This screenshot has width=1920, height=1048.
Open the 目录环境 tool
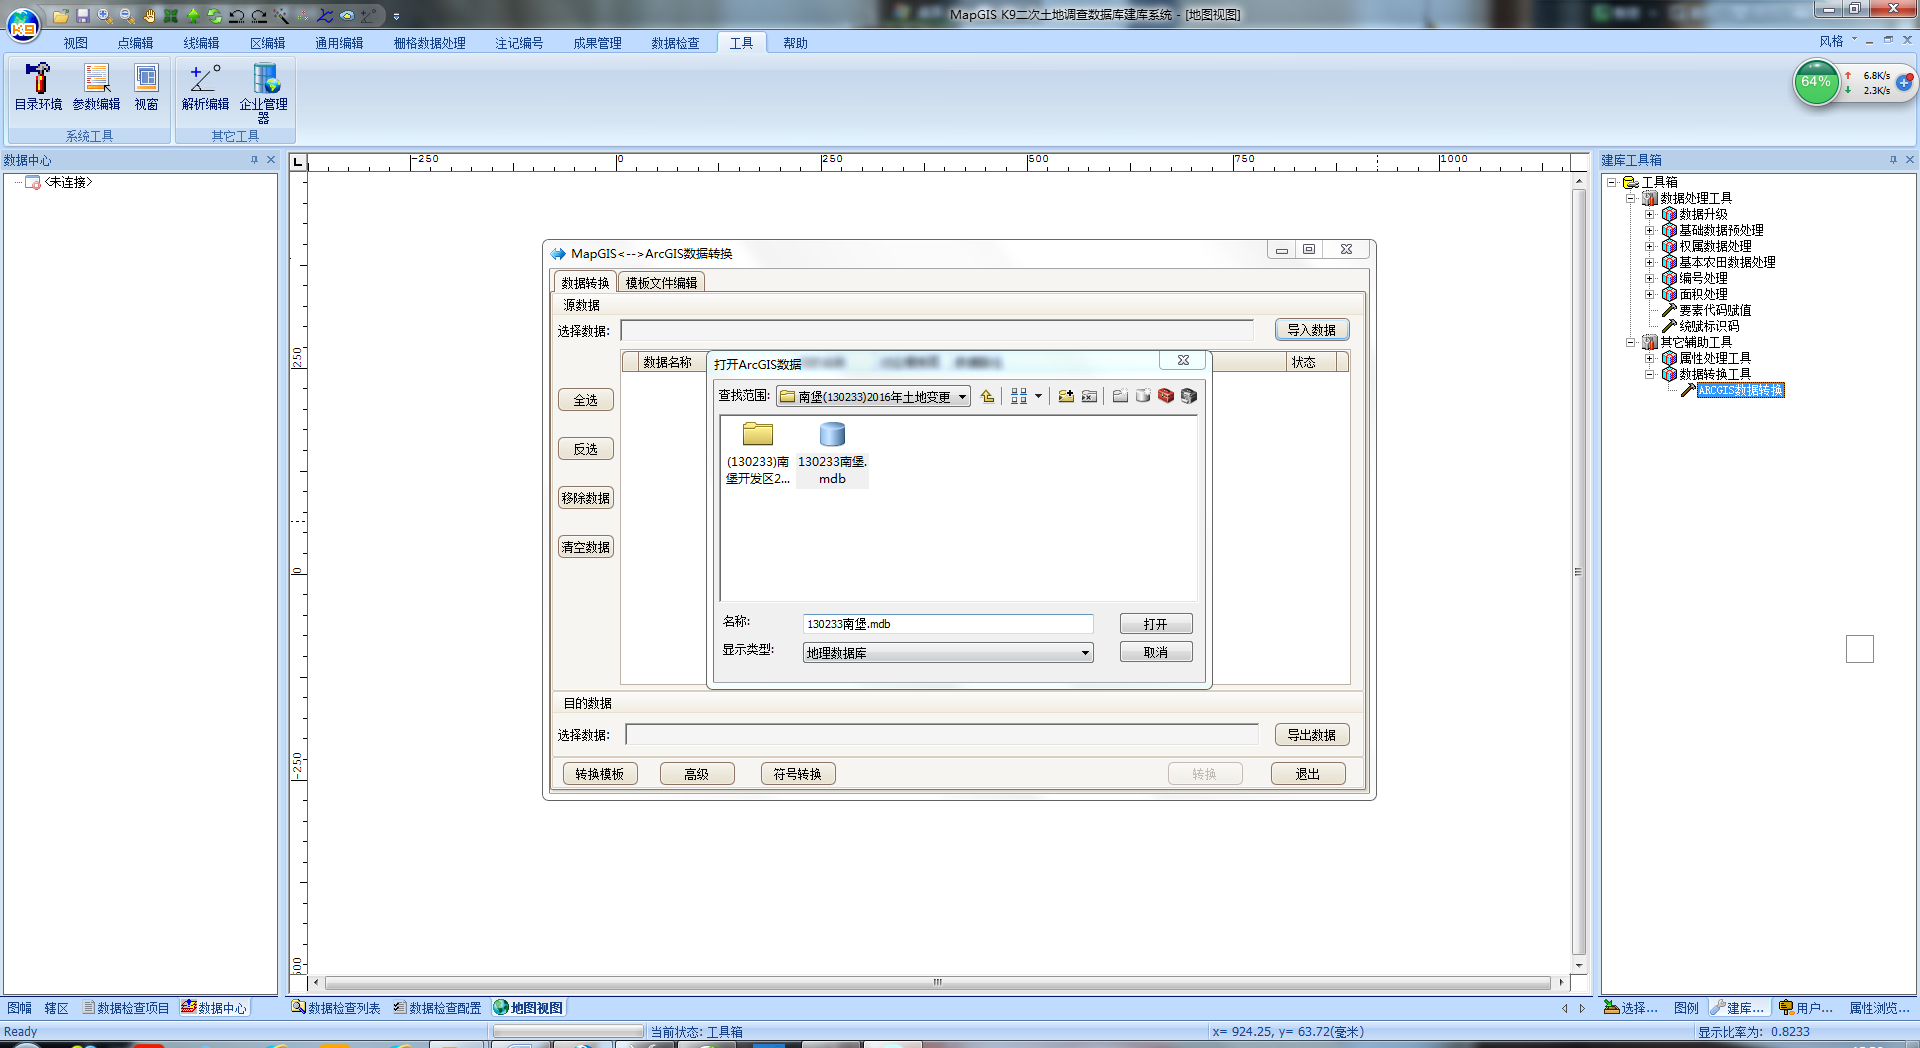pos(38,87)
